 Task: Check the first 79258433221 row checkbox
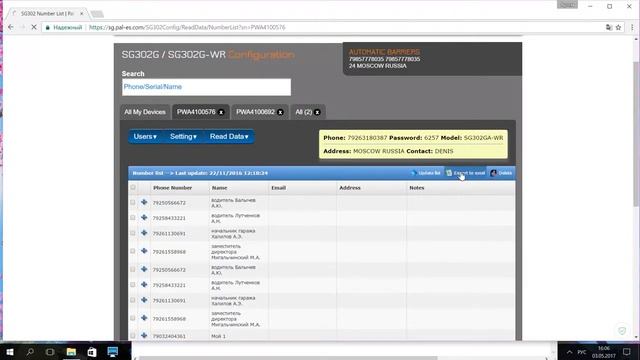pos(133,218)
